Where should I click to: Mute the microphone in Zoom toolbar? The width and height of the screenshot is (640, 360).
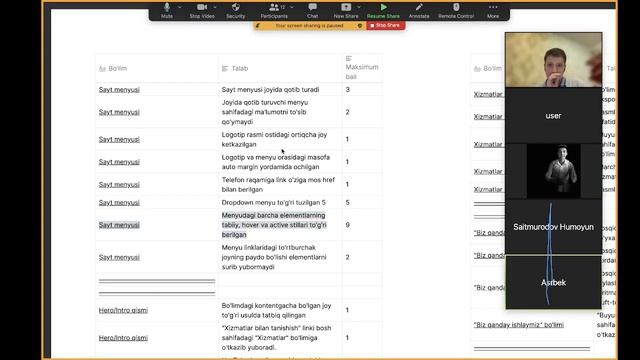click(167, 11)
